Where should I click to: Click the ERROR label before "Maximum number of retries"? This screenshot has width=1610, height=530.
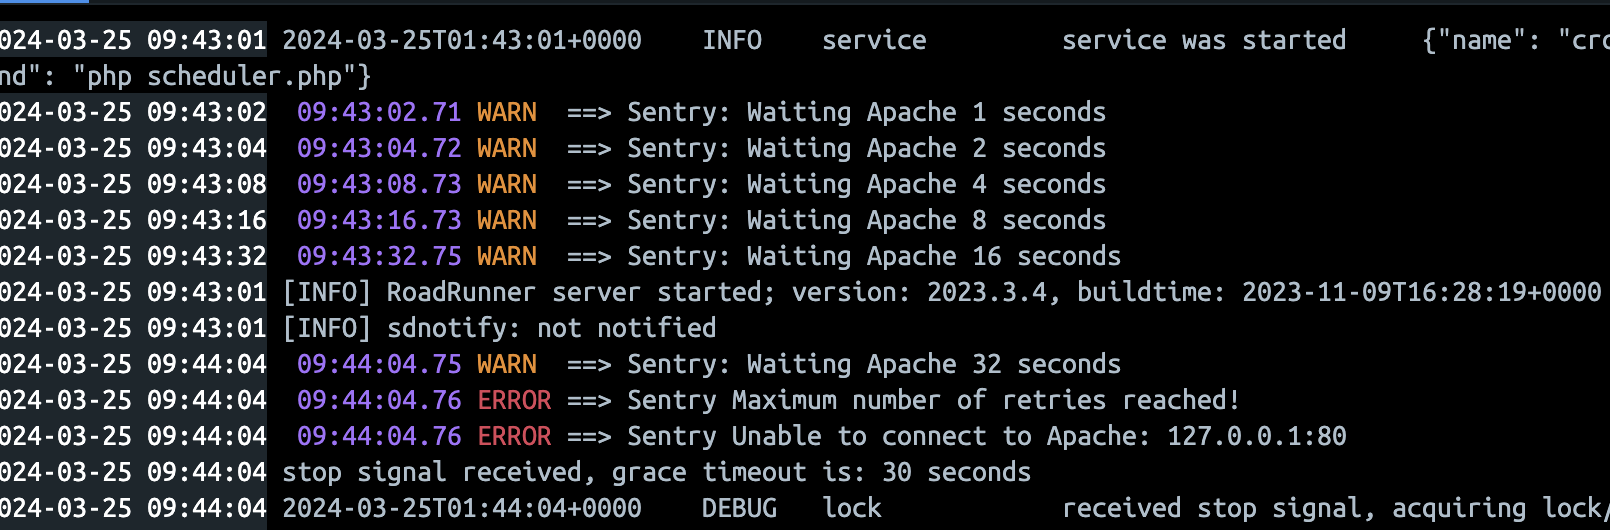point(514,400)
